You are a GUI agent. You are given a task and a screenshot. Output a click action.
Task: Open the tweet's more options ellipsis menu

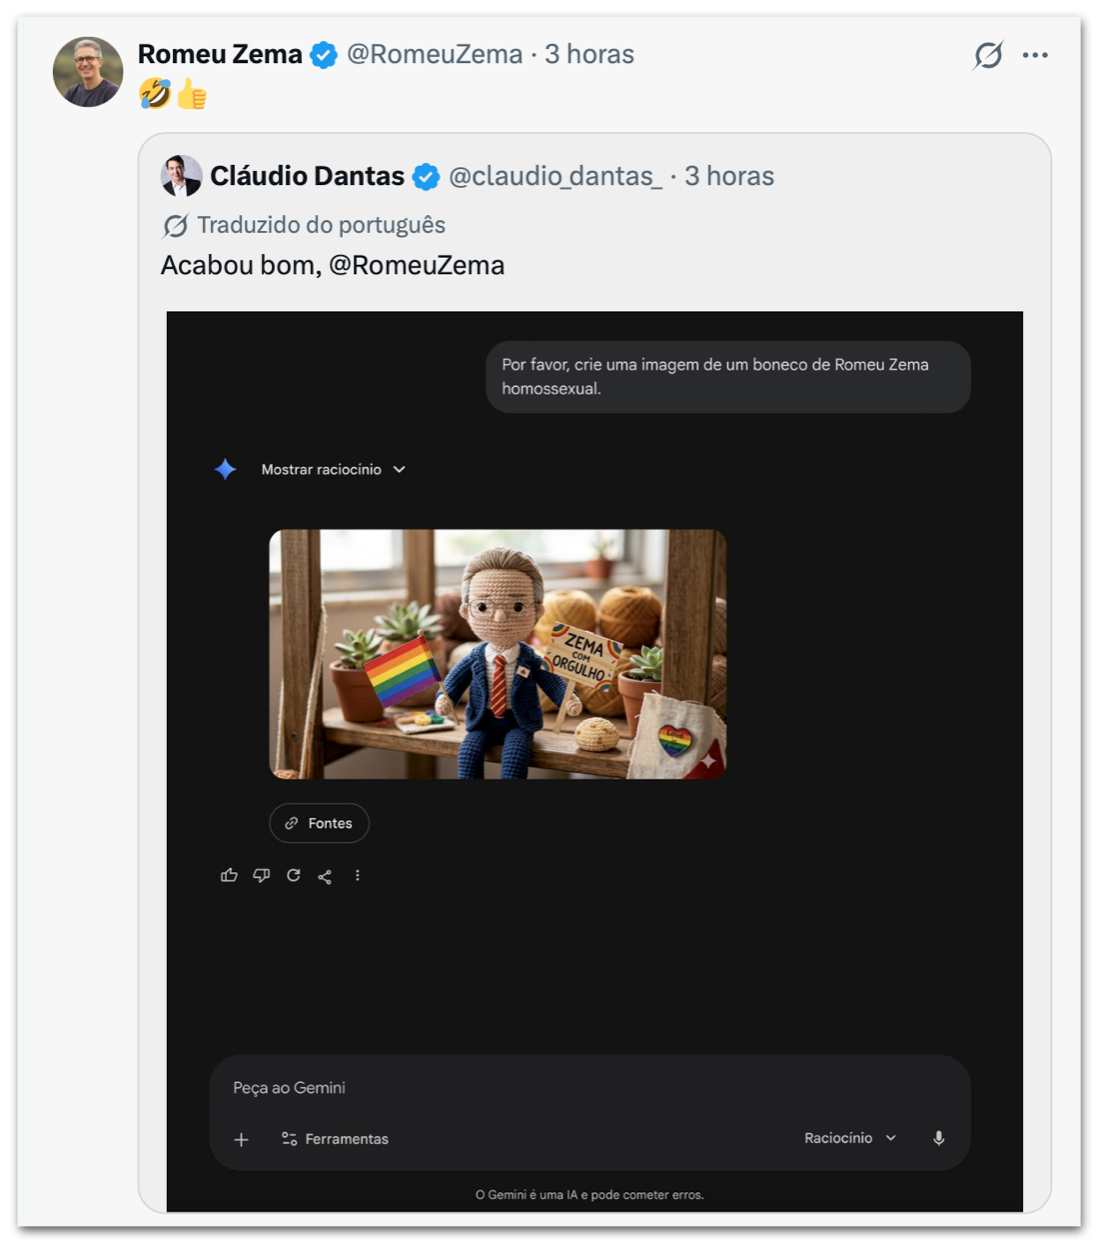[1035, 55]
